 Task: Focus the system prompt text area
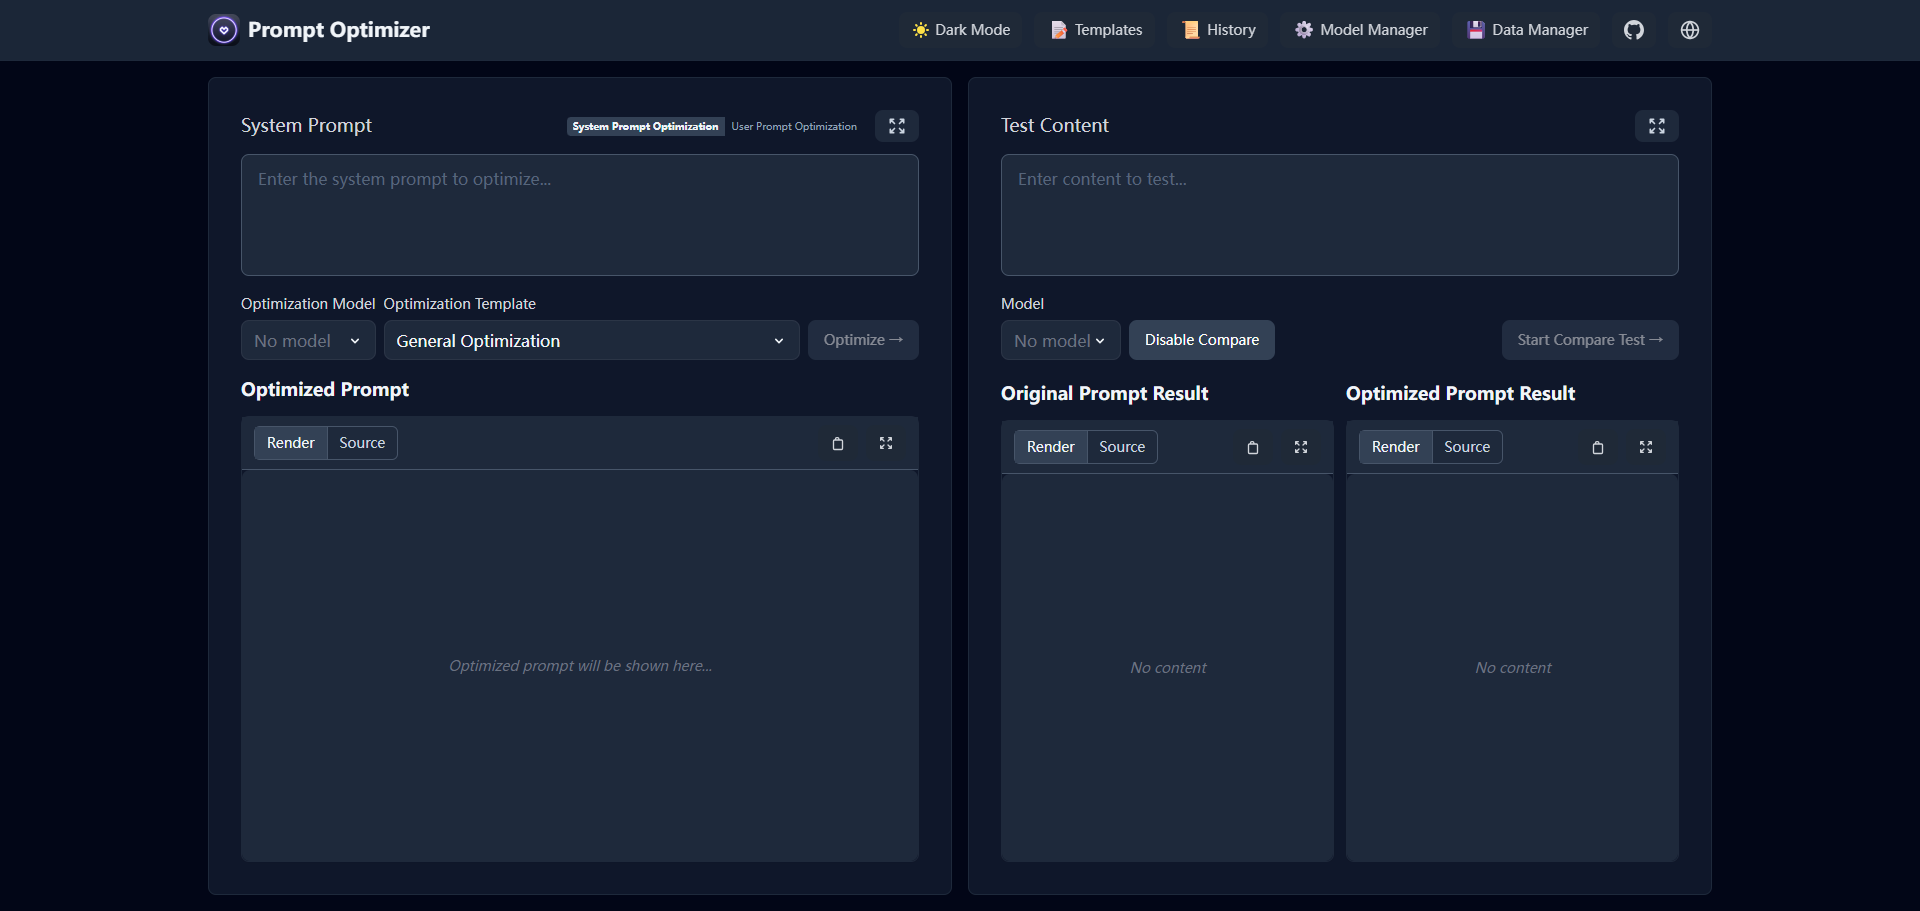579,215
